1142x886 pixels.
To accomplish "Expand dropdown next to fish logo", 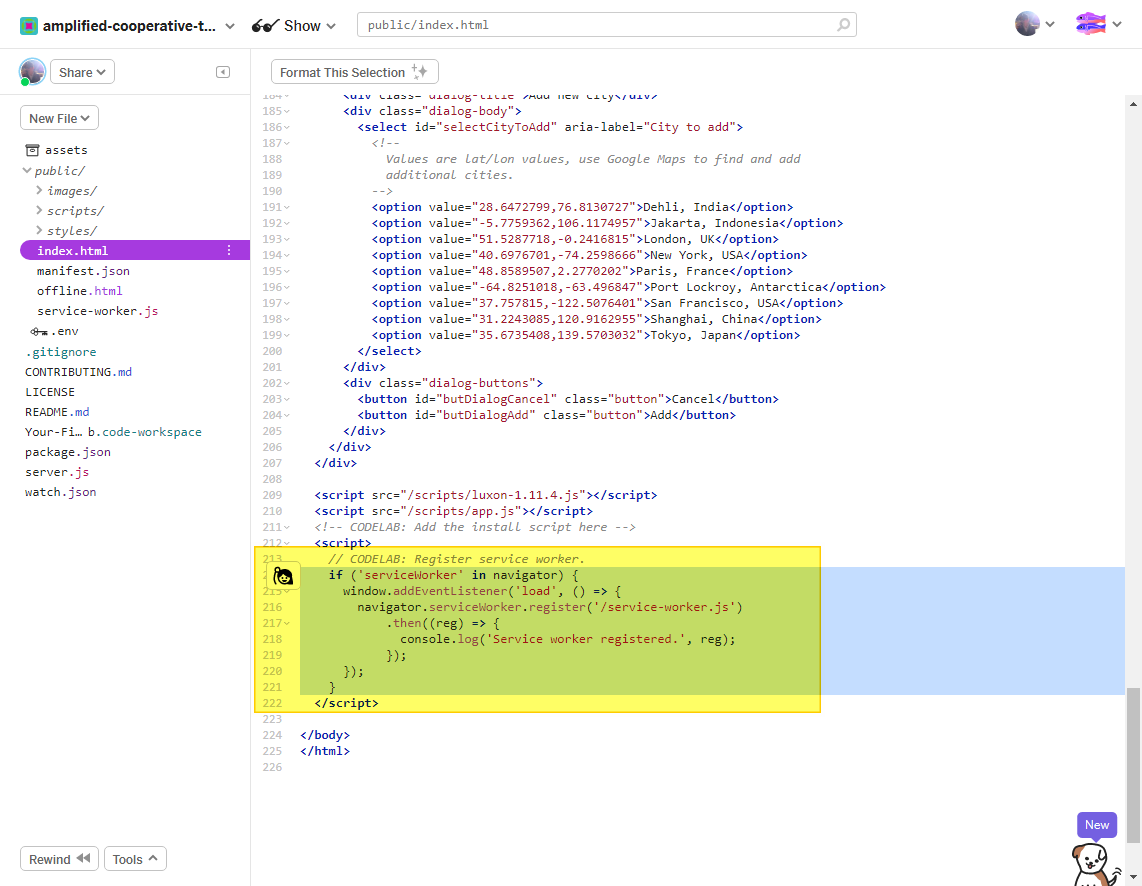I will [x=1117, y=25].
